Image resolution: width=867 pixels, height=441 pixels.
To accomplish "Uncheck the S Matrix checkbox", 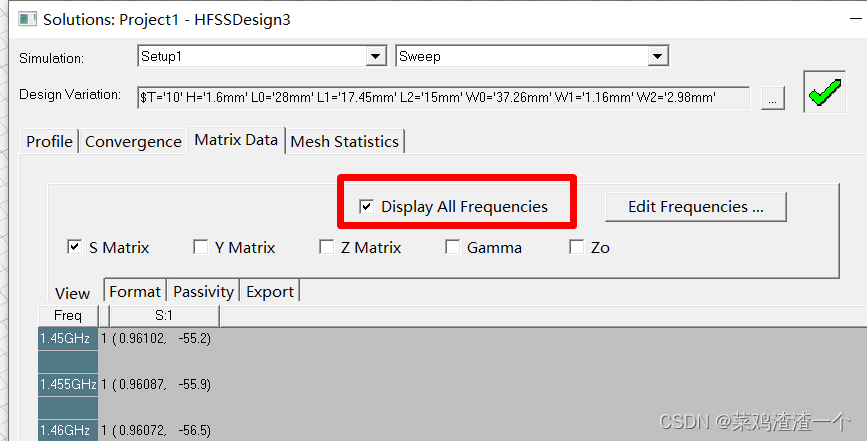I will click(74, 247).
